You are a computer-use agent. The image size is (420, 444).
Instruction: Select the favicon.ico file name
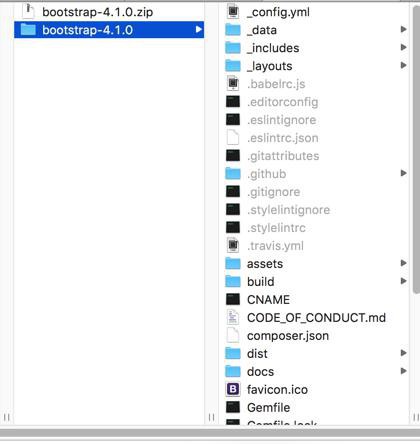pos(277,390)
